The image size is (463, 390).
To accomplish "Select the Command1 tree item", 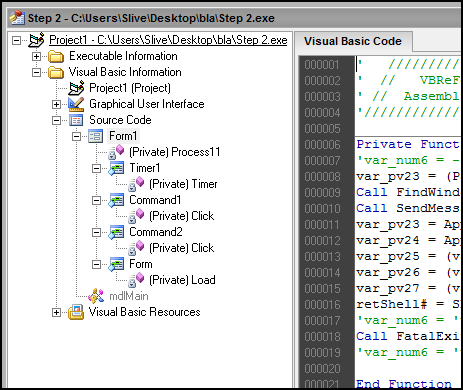I will pos(155,200).
